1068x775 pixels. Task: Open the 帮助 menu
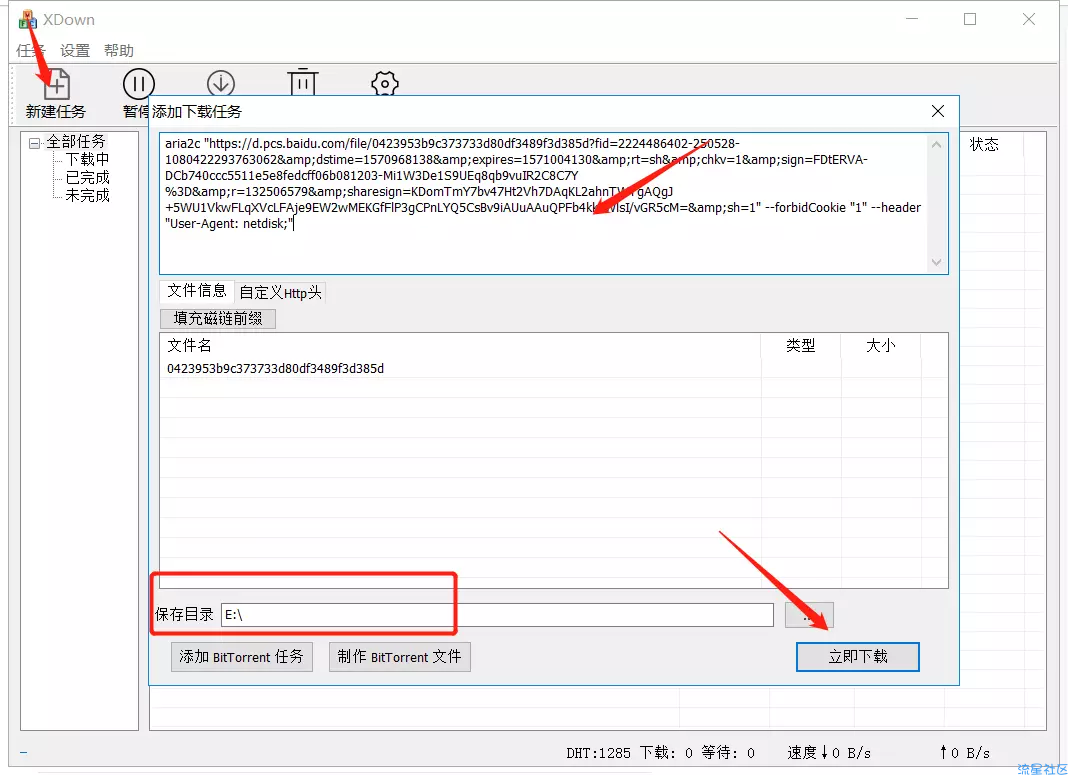[119, 50]
